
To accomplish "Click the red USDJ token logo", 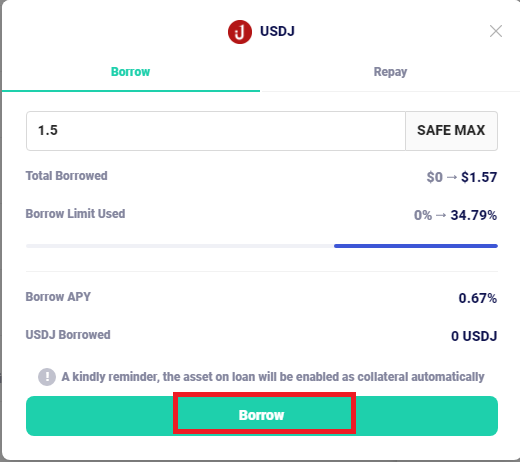I will 240,32.
